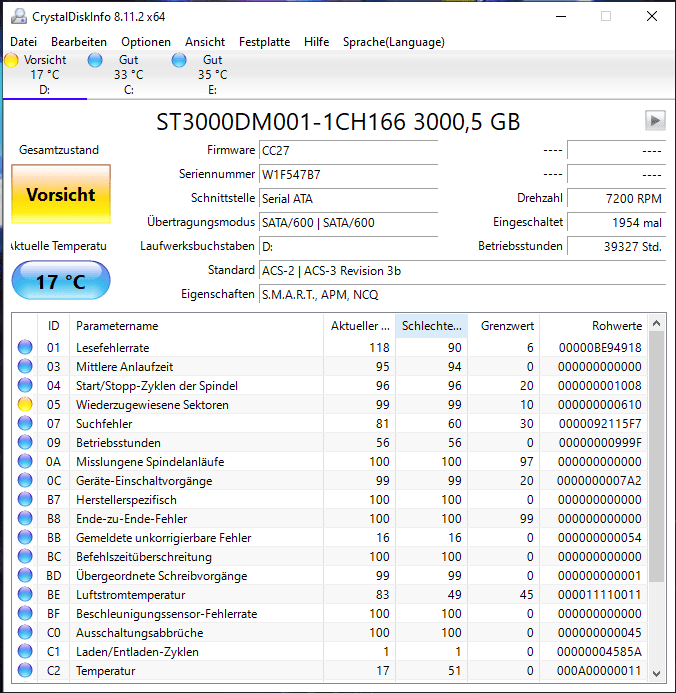Select drive D: tab with Vorsicht status
676x693 pixels.
point(45,75)
